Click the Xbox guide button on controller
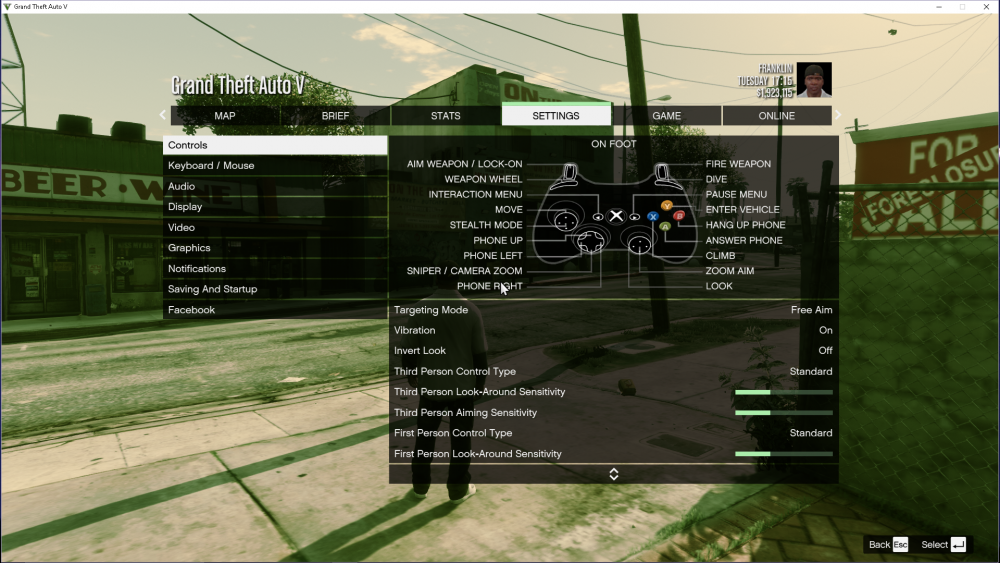This screenshot has width=1000, height=563. 615,216
